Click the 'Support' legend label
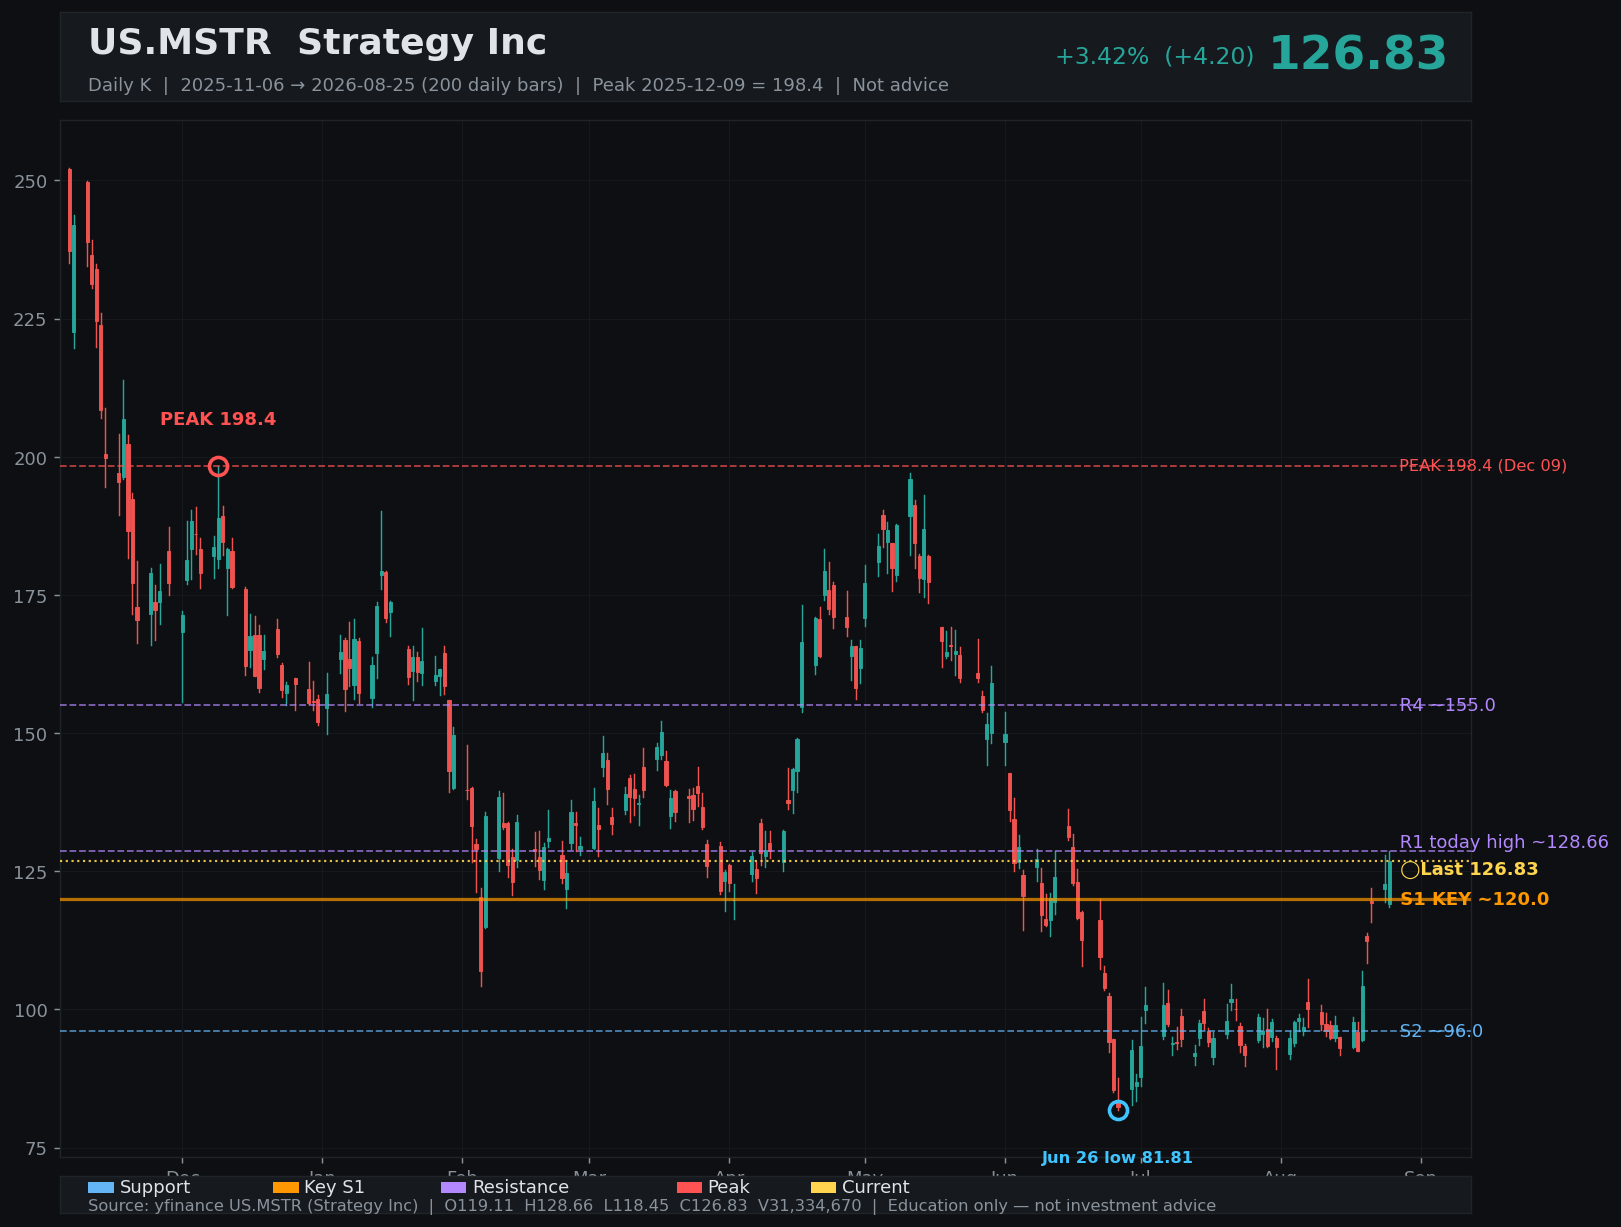Image resolution: width=1621 pixels, height=1227 pixels. point(155,1188)
